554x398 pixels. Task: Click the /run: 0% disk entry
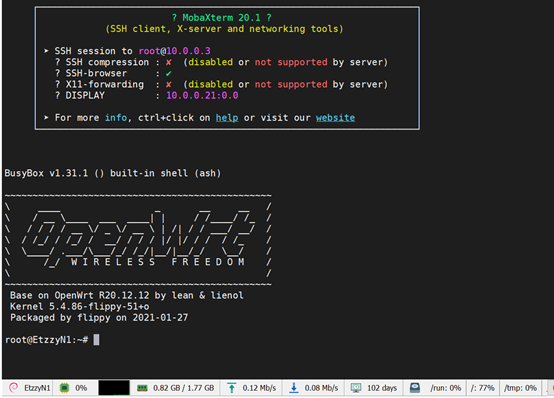[x=446, y=388]
